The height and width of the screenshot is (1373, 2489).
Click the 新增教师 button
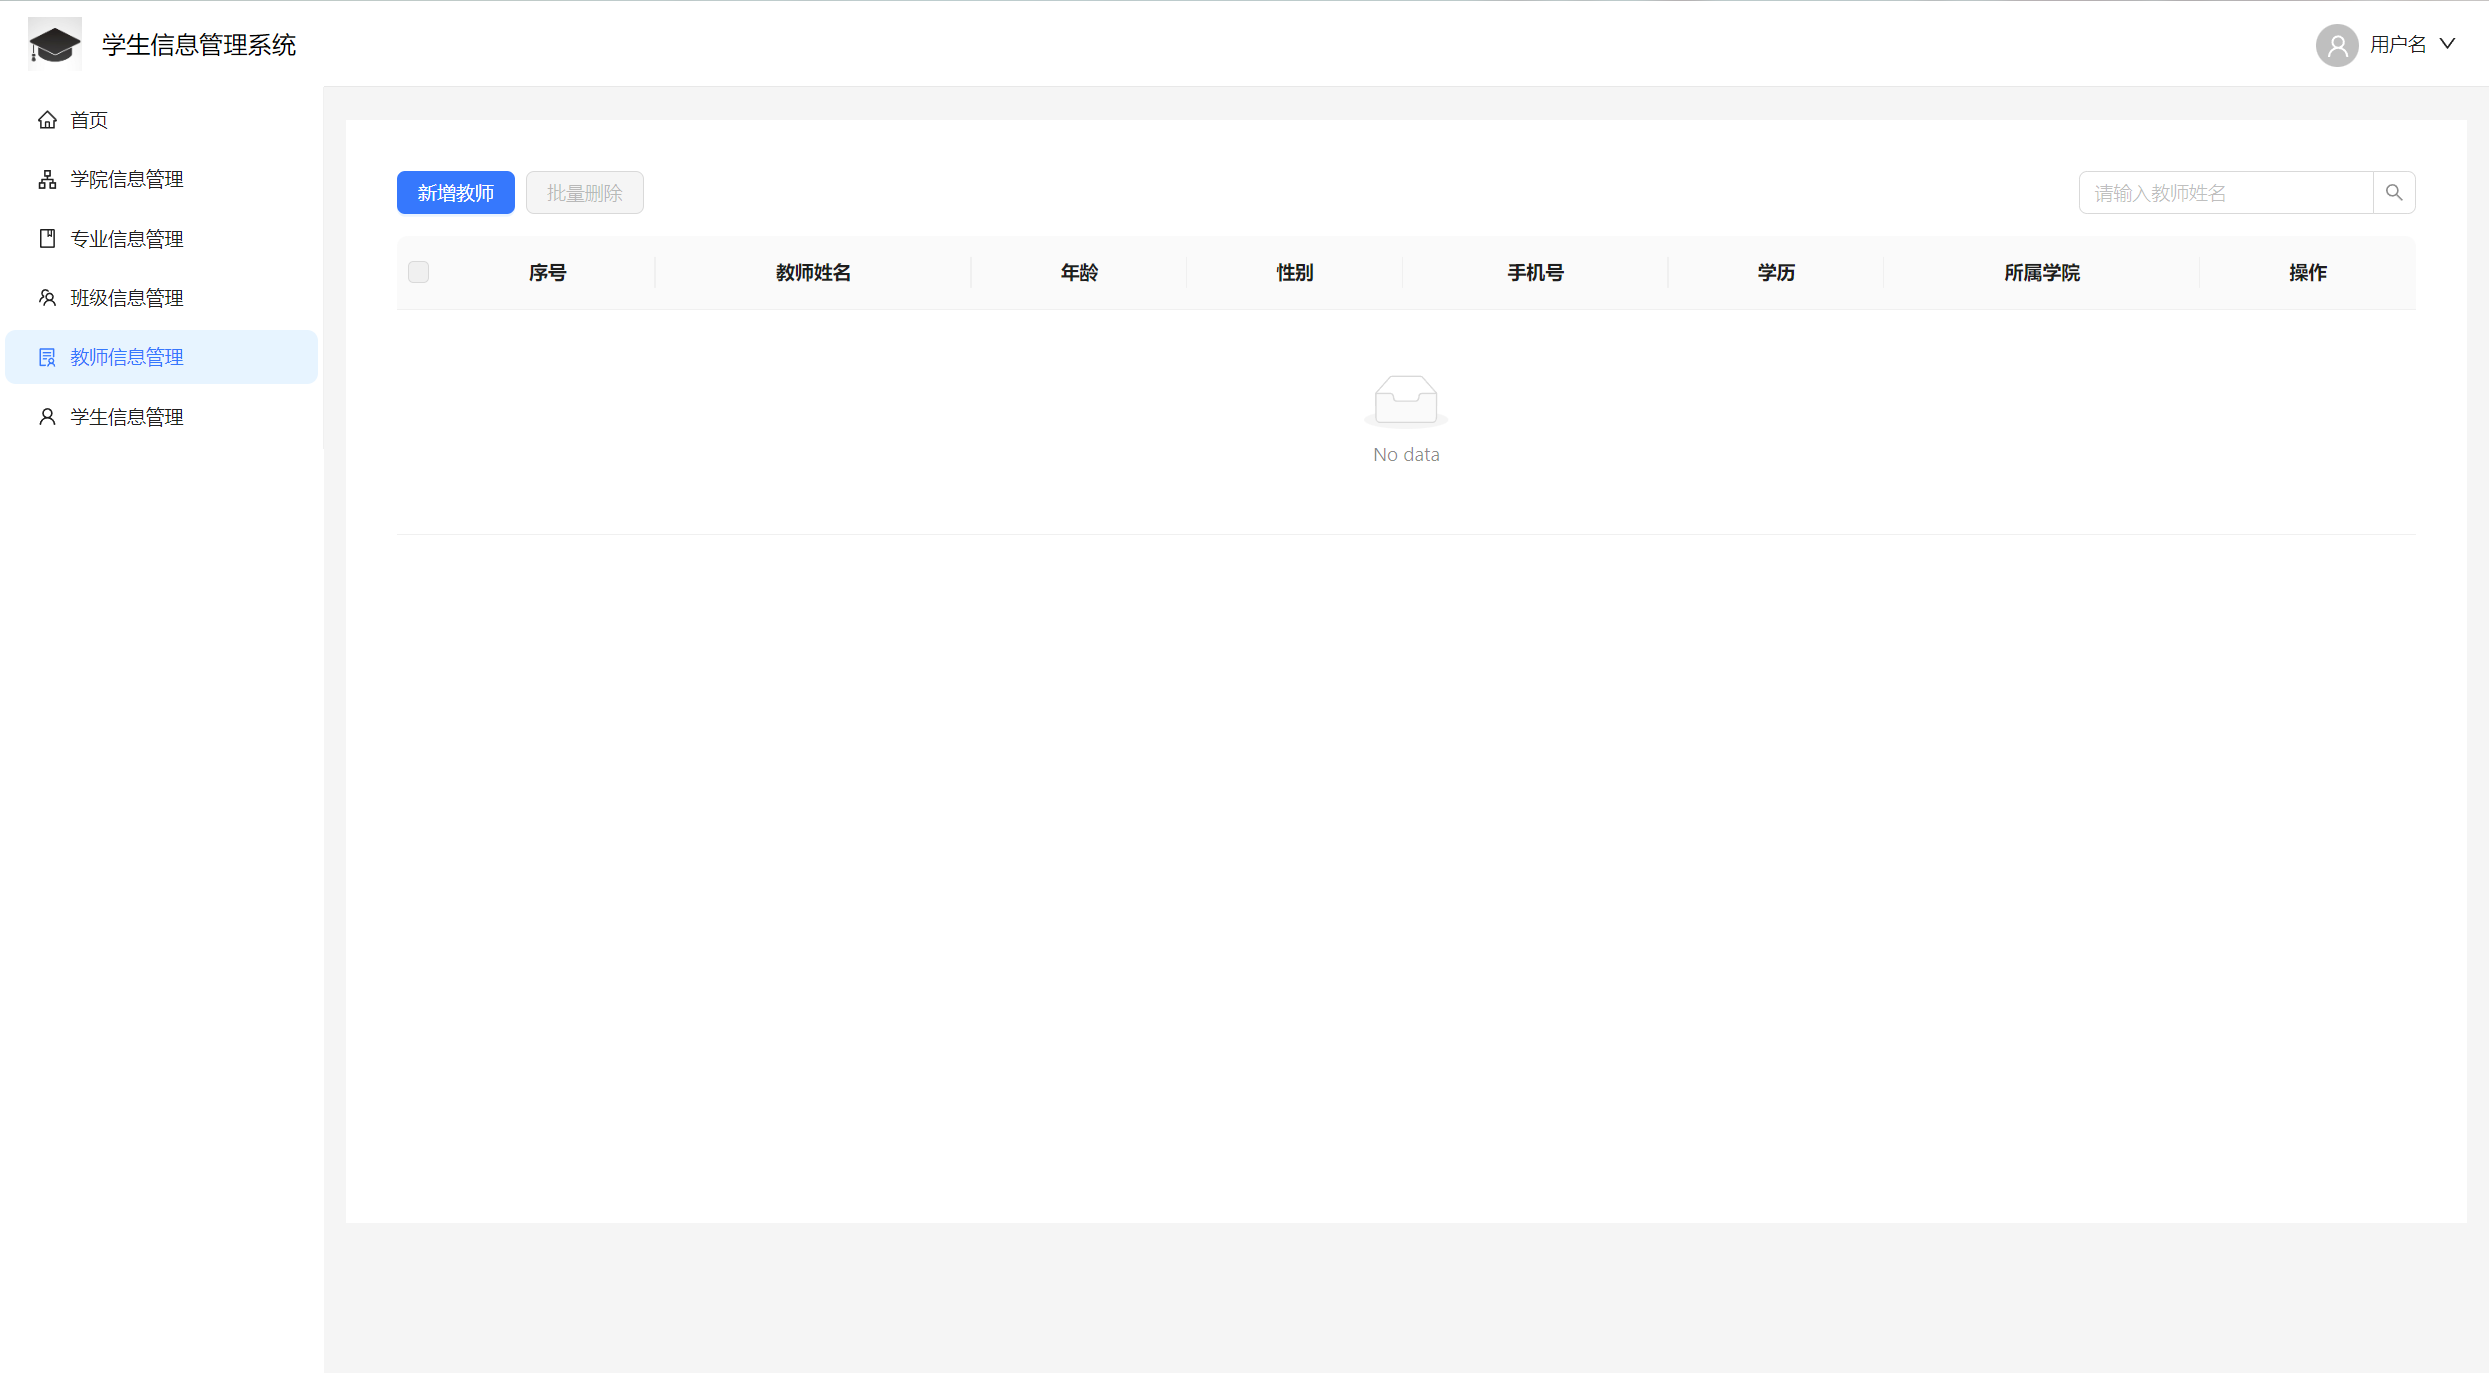point(455,192)
